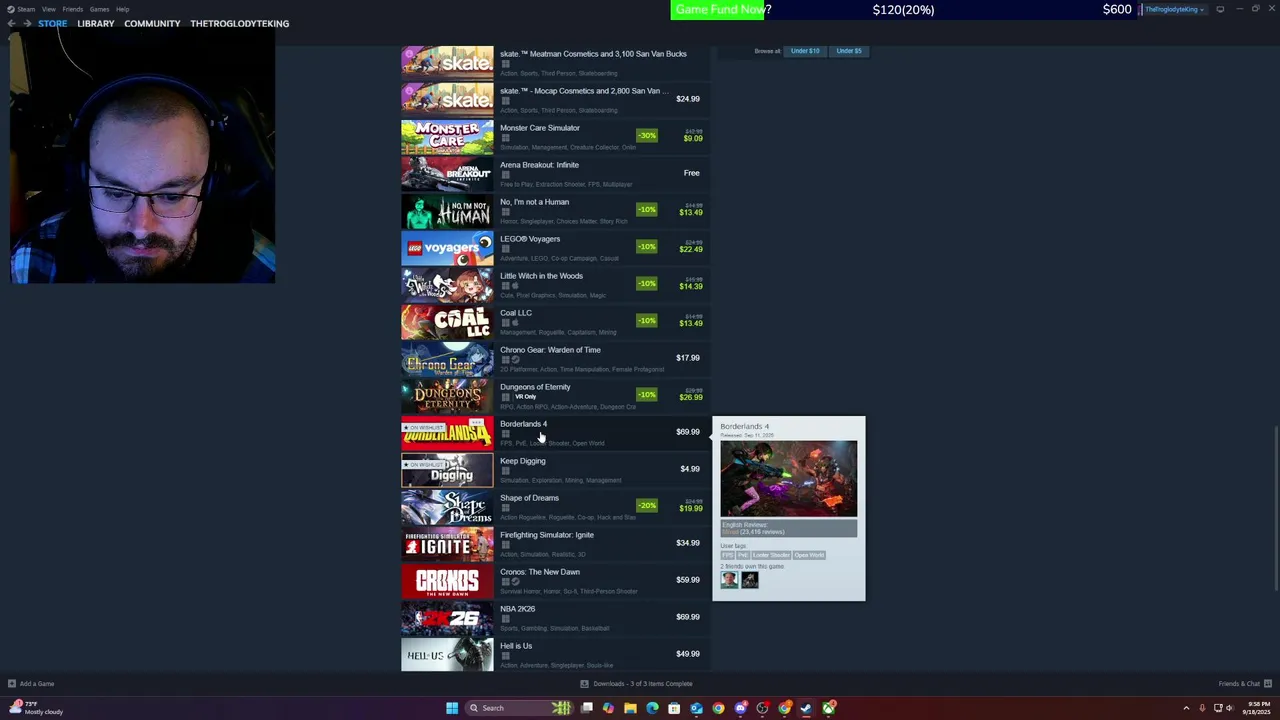Open Discord from taskbar
This screenshot has width=1280, height=720.
coord(740,708)
